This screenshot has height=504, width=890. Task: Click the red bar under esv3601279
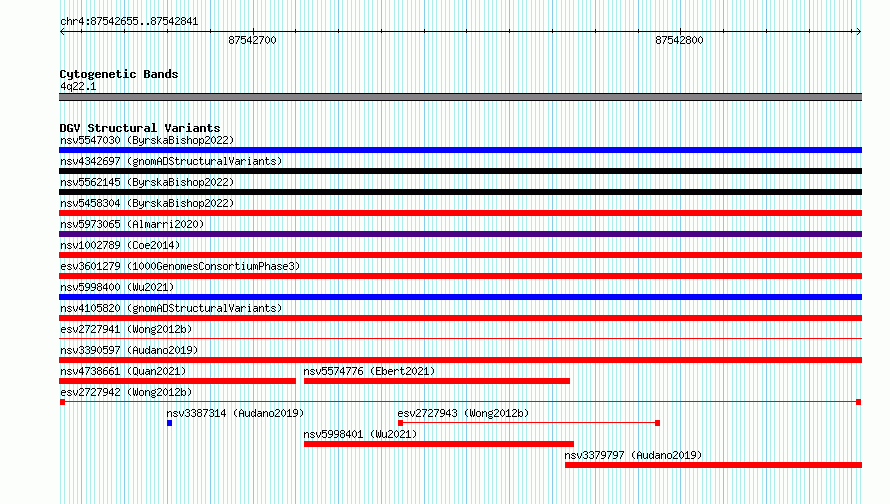[x=460, y=276]
